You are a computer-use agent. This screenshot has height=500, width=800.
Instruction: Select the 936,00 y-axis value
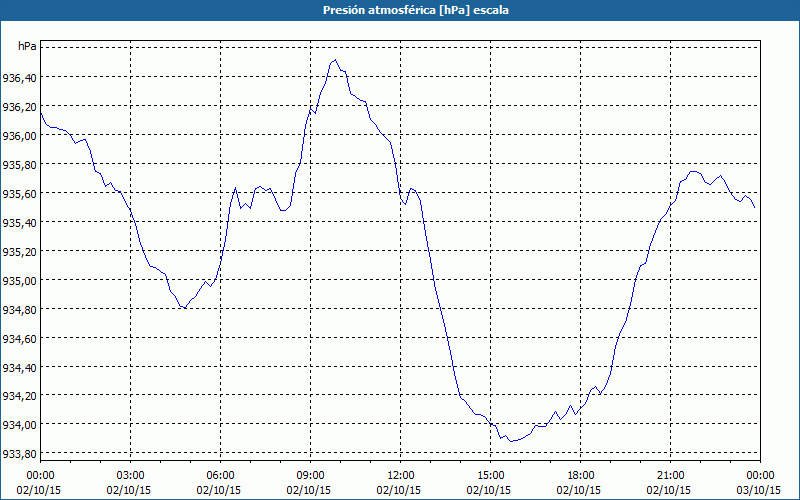[19, 136]
